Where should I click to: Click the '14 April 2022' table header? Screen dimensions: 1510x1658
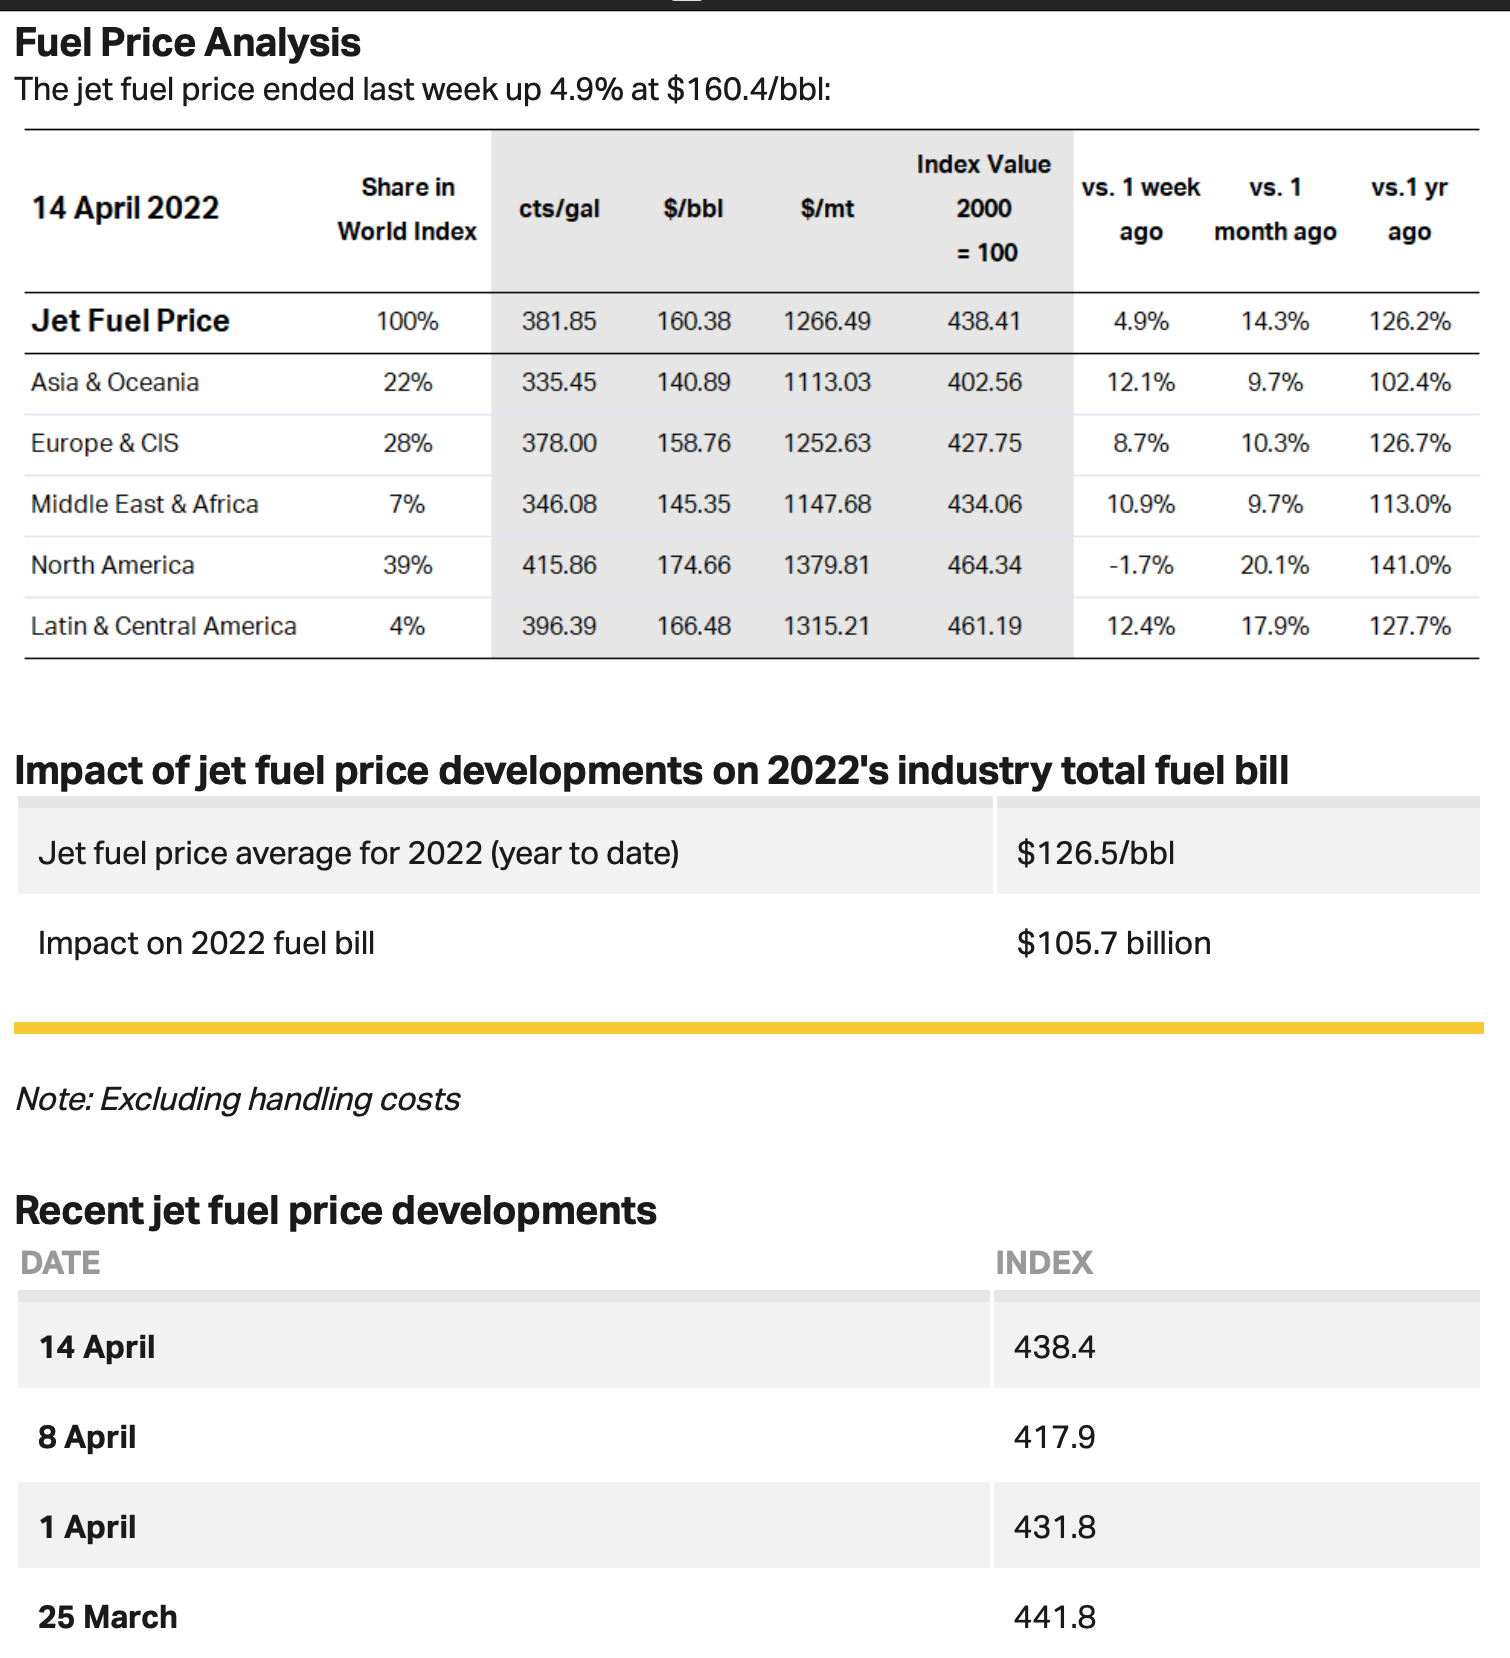[x=125, y=208]
